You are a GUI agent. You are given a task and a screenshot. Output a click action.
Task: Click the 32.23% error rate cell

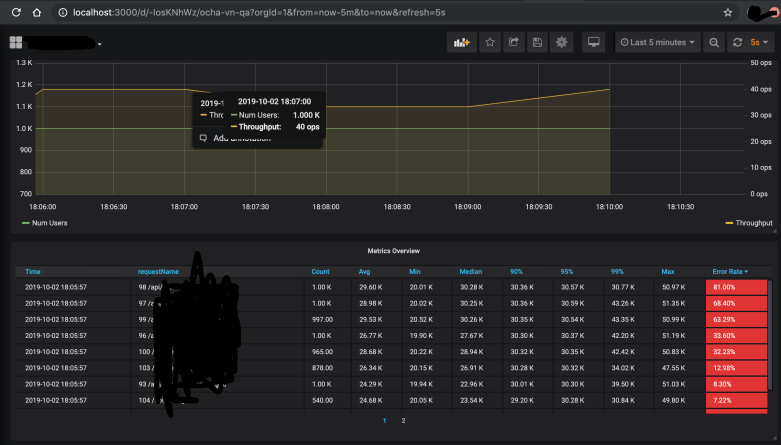736,351
